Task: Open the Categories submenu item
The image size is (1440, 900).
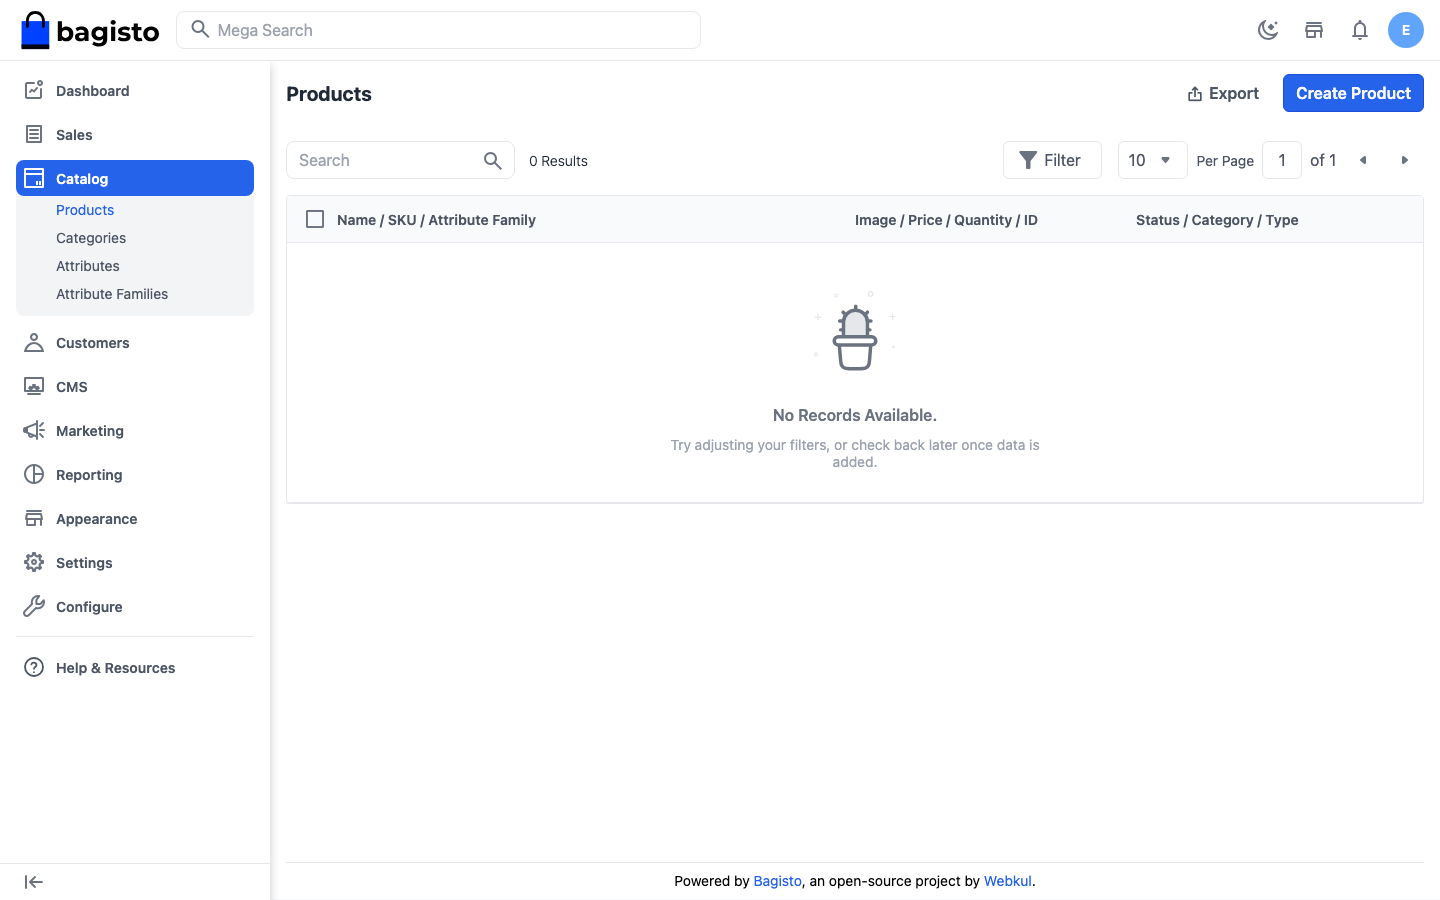Action: click(91, 238)
